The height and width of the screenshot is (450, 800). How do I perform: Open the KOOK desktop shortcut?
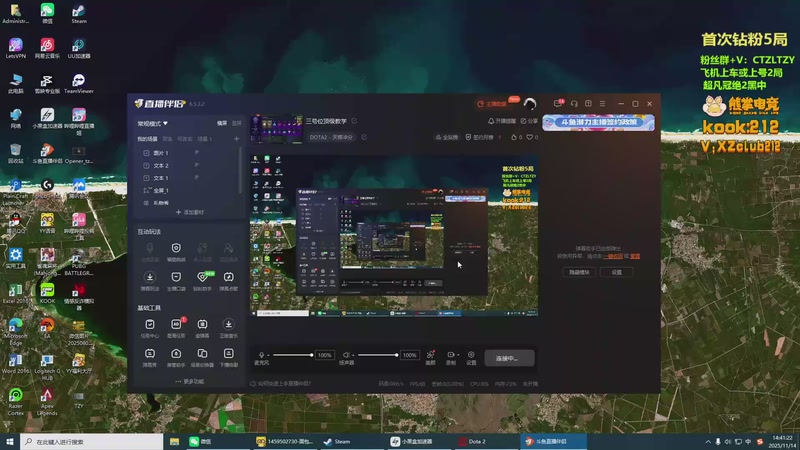click(47, 294)
